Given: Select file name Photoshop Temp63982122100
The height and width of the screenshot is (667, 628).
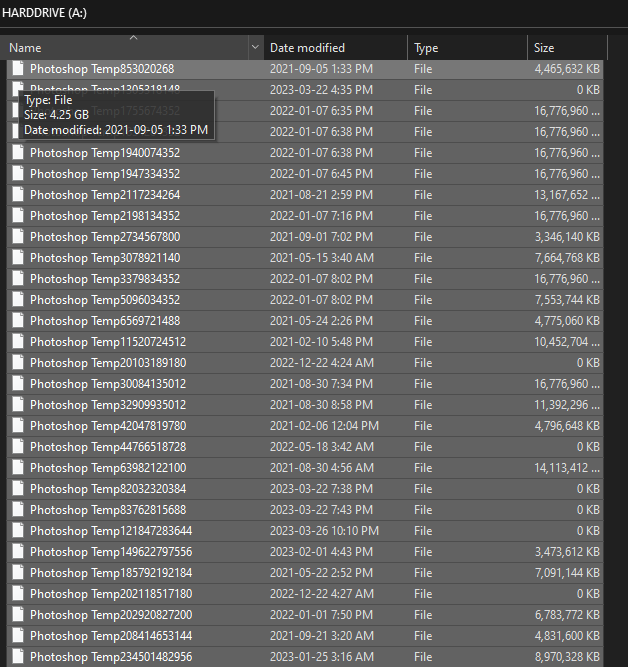Looking at the screenshot, I should click(x=108, y=467).
